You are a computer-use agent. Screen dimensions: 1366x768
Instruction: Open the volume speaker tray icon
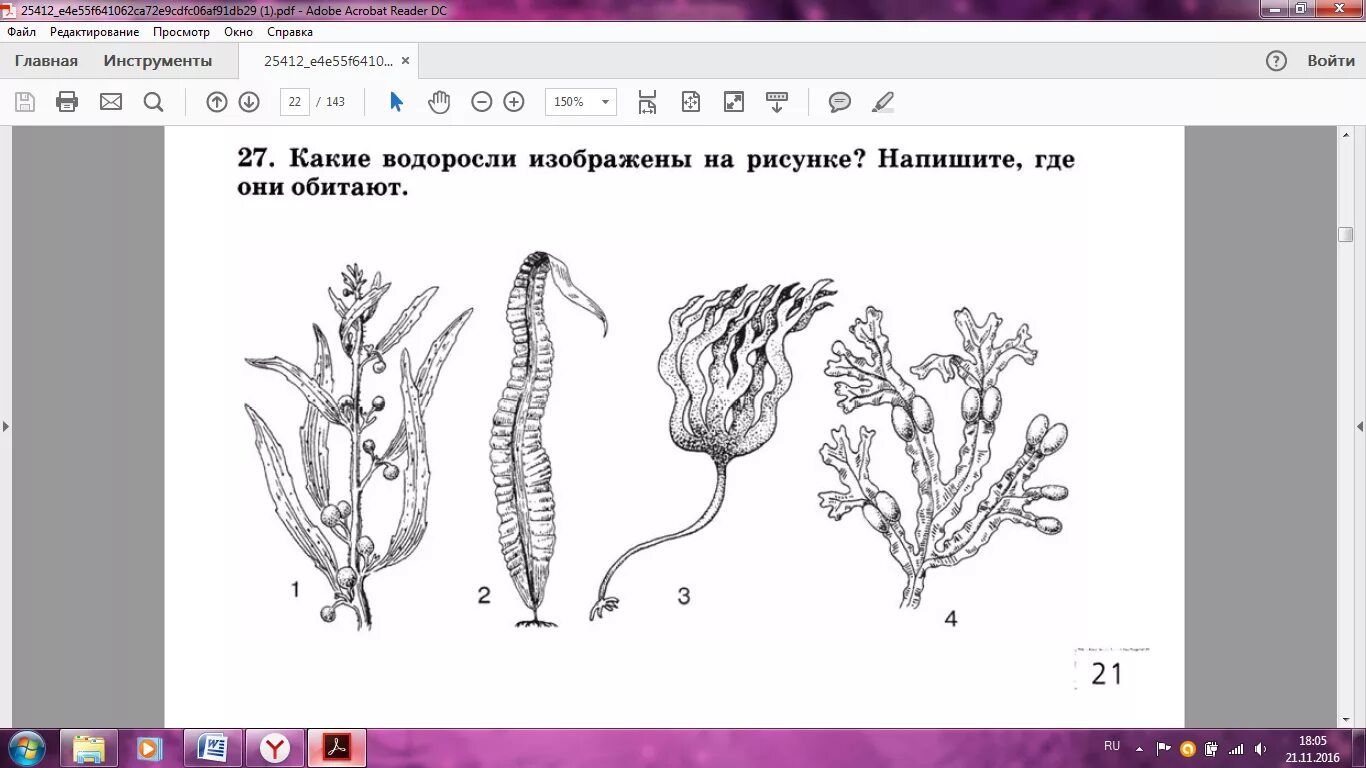1260,748
